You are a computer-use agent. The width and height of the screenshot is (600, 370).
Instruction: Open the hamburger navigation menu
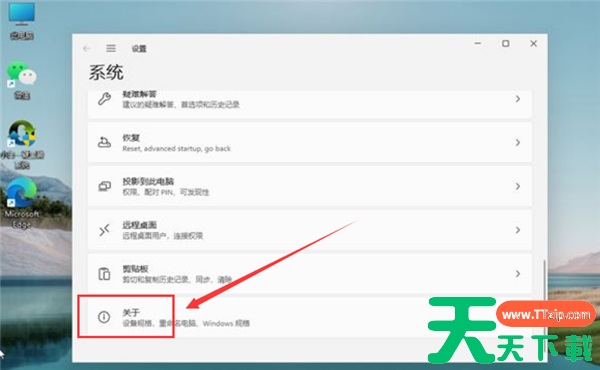111,48
